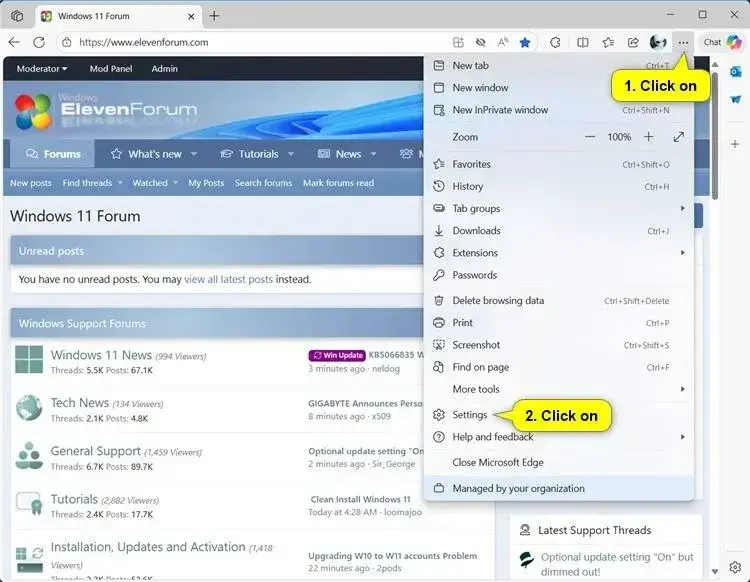
Task: Open the tab actions menu icon
Action: (x=17, y=16)
